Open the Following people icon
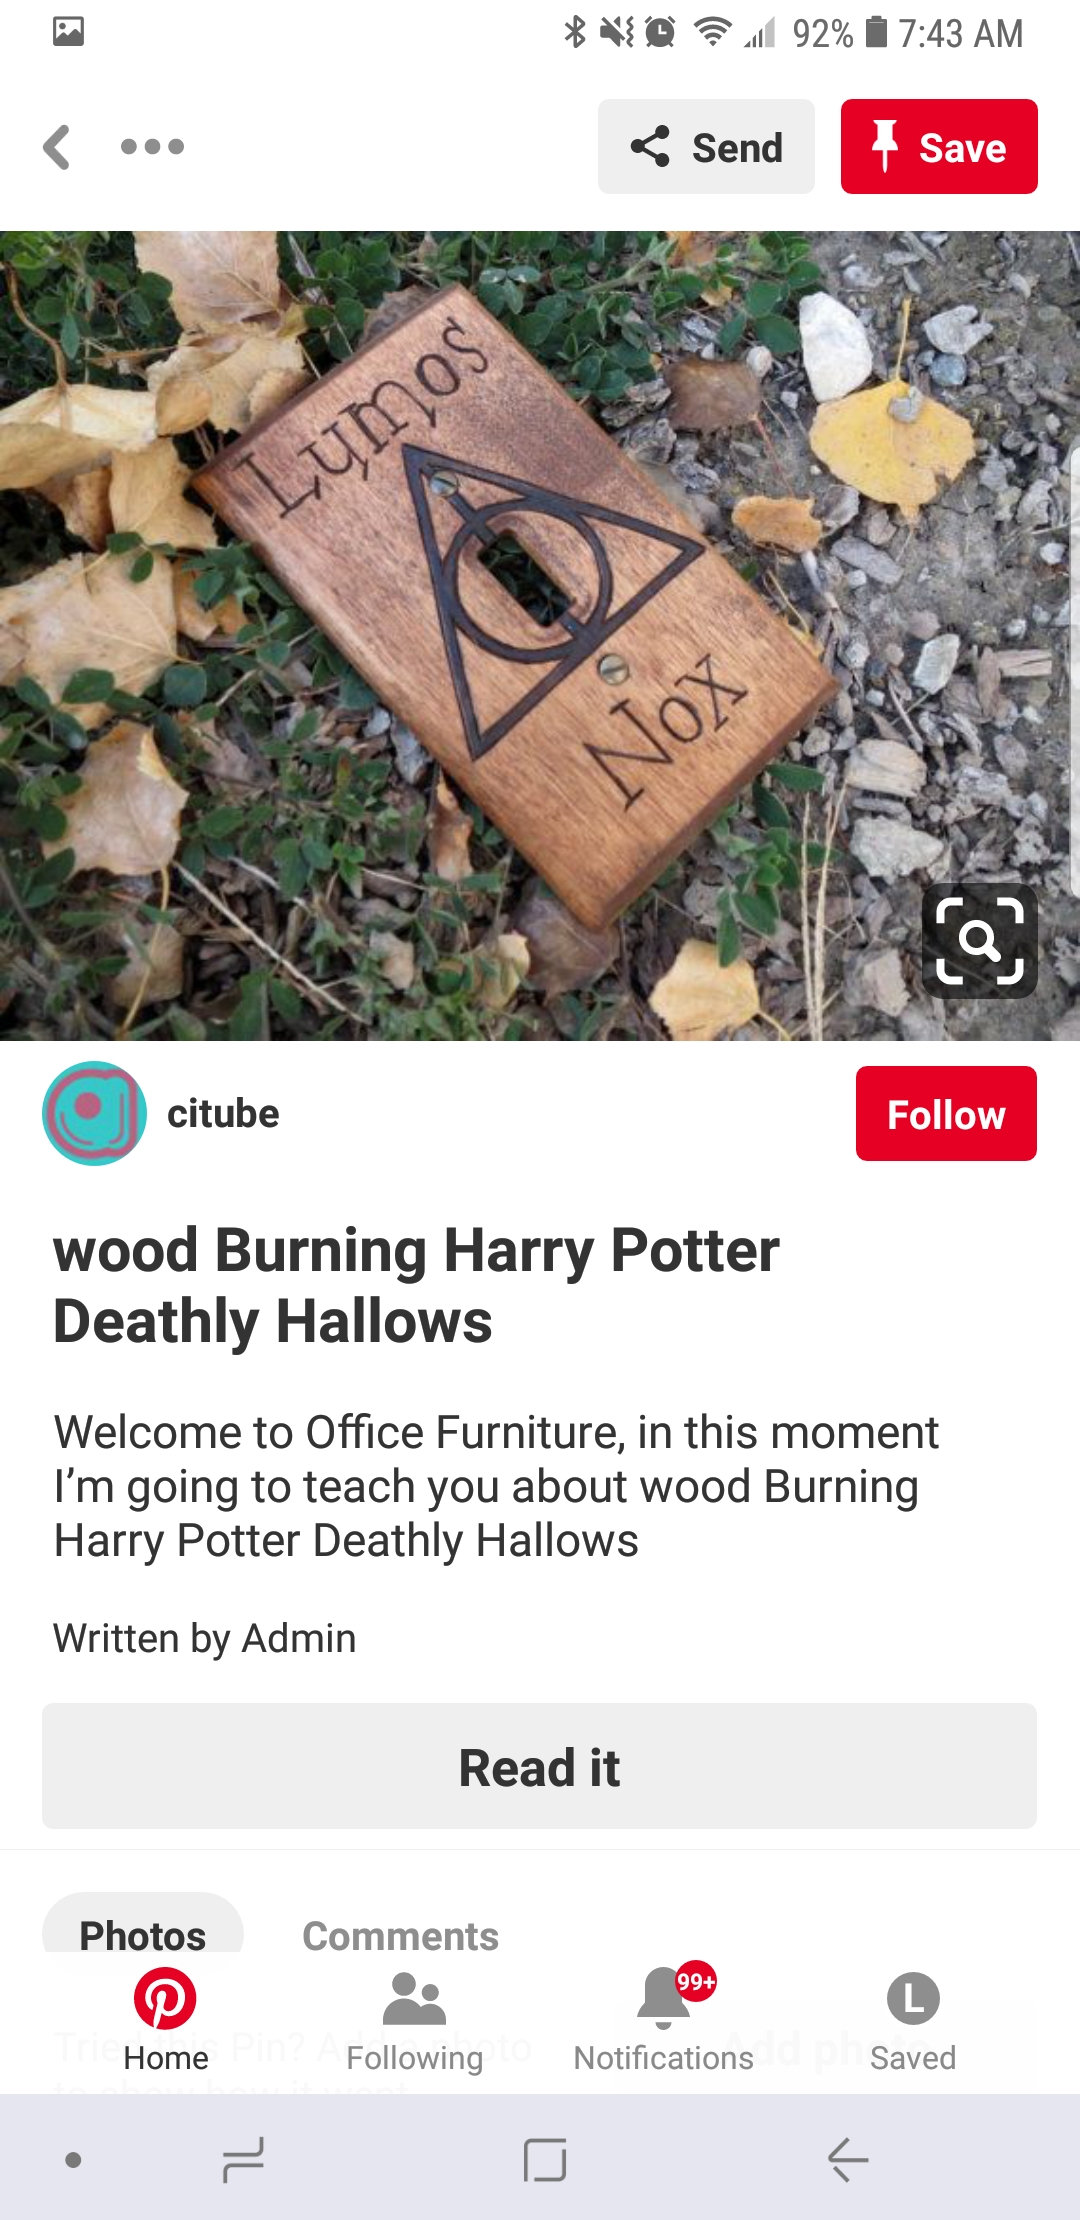The image size is (1080, 2220). tap(414, 2020)
